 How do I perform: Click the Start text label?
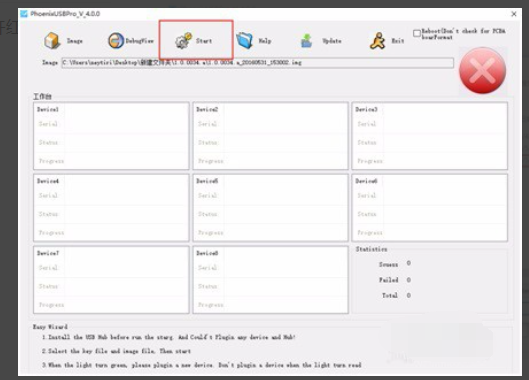coord(204,41)
